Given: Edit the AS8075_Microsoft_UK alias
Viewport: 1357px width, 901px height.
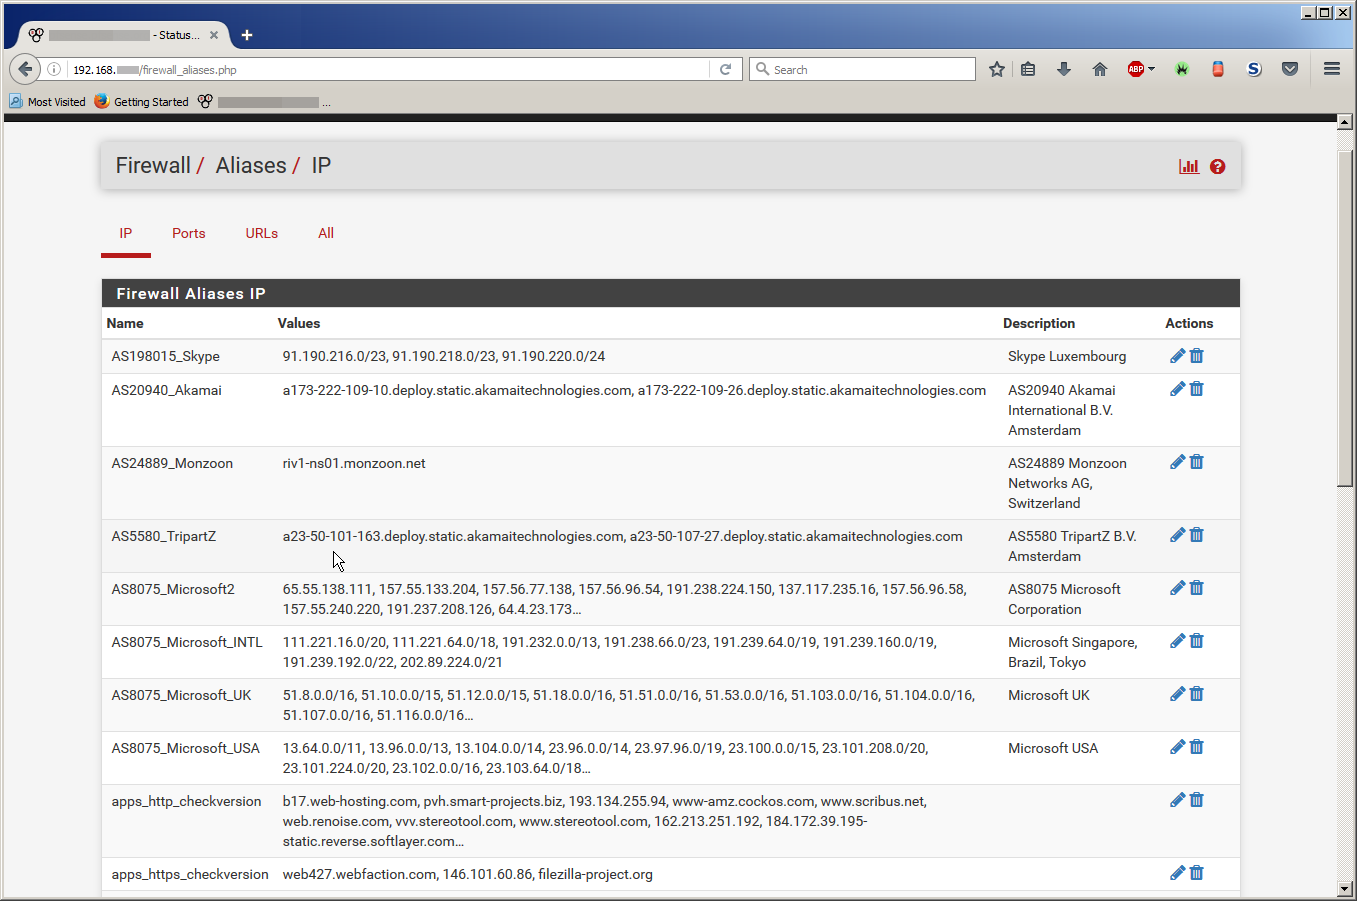Looking at the screenshot, I should 1177,694.
